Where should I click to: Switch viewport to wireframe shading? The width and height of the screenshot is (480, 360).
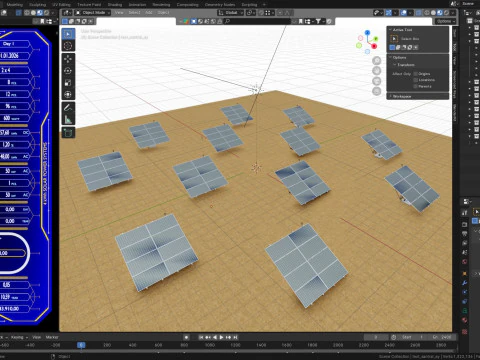point(427,13)
